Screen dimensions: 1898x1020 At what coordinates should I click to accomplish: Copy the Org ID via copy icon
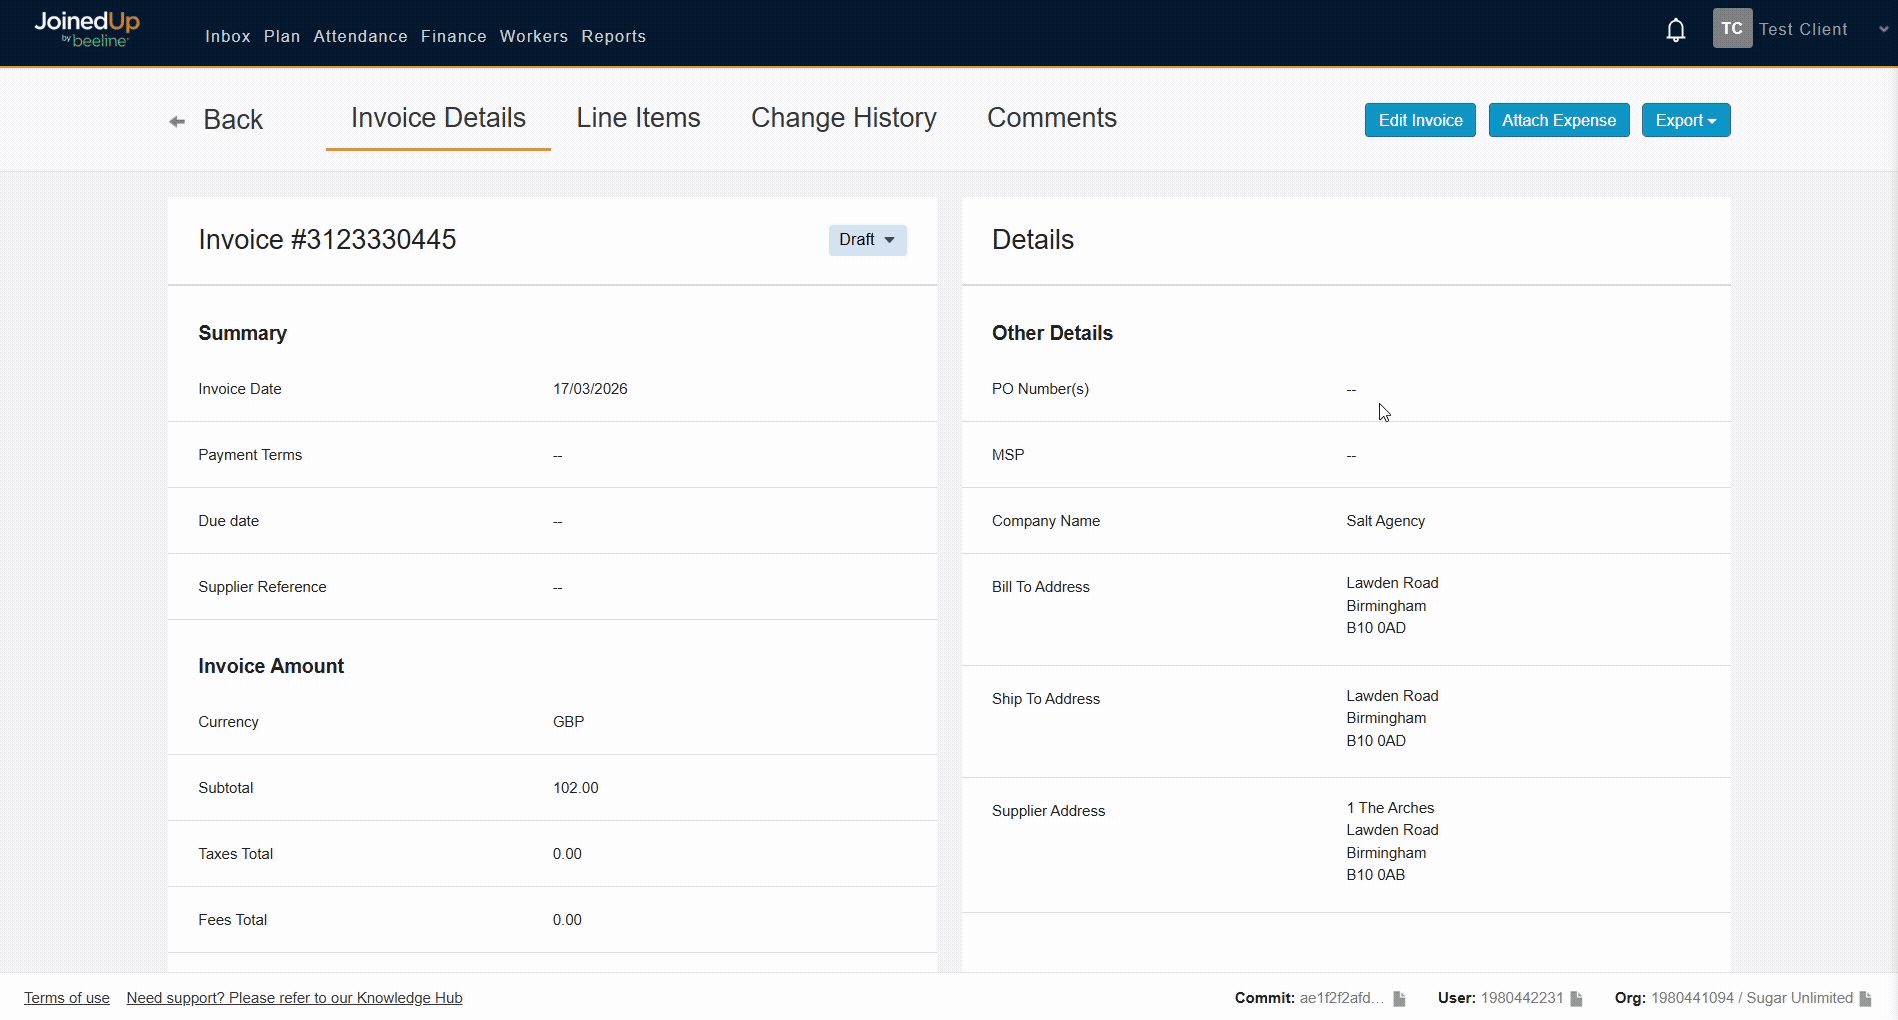1865,998
